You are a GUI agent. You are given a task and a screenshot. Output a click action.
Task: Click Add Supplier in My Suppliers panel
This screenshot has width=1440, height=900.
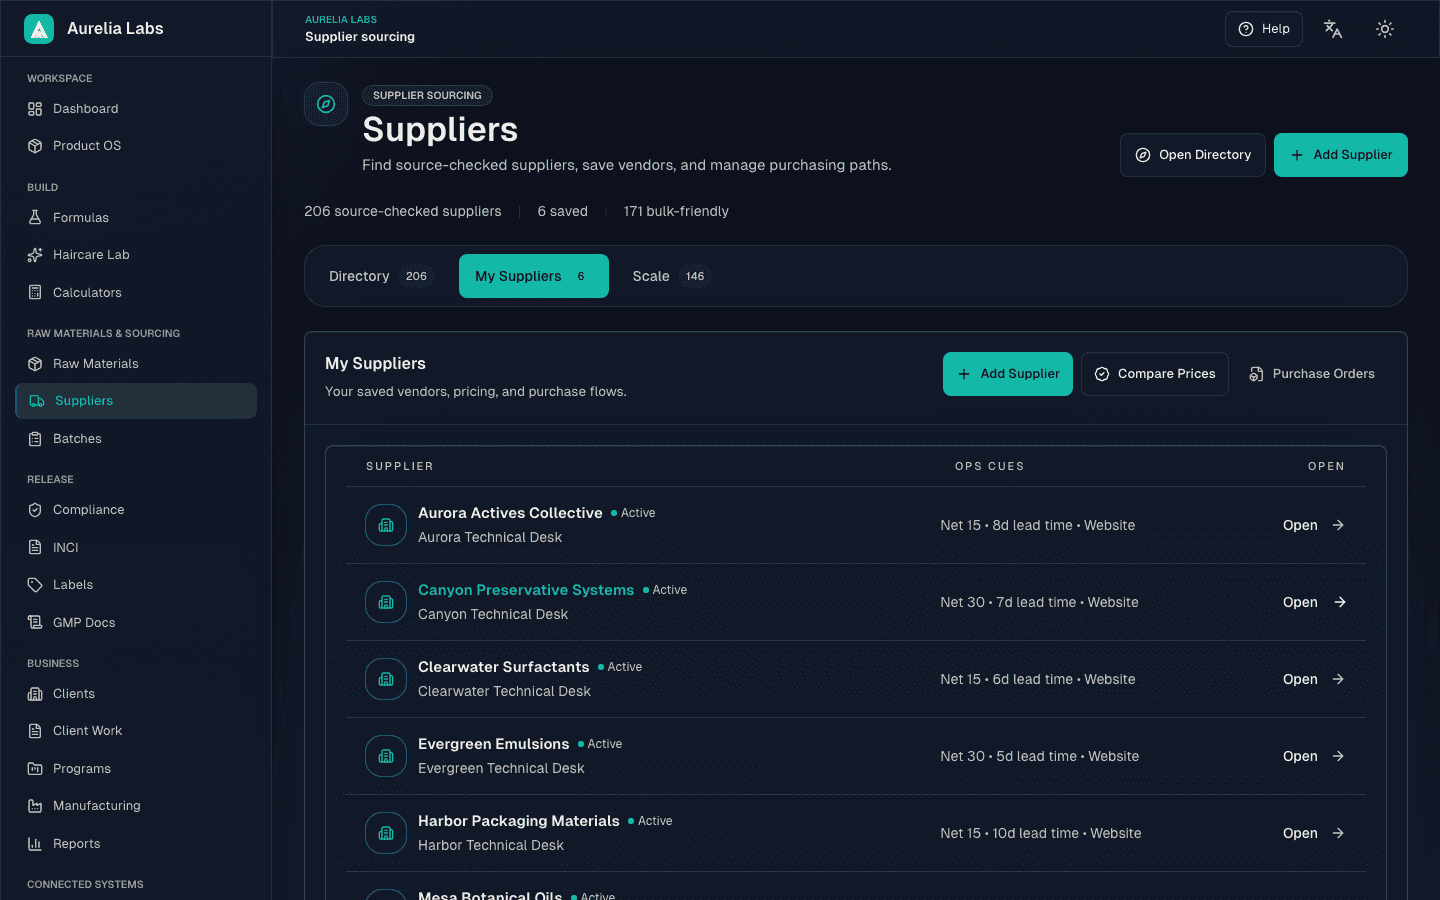1008,374
